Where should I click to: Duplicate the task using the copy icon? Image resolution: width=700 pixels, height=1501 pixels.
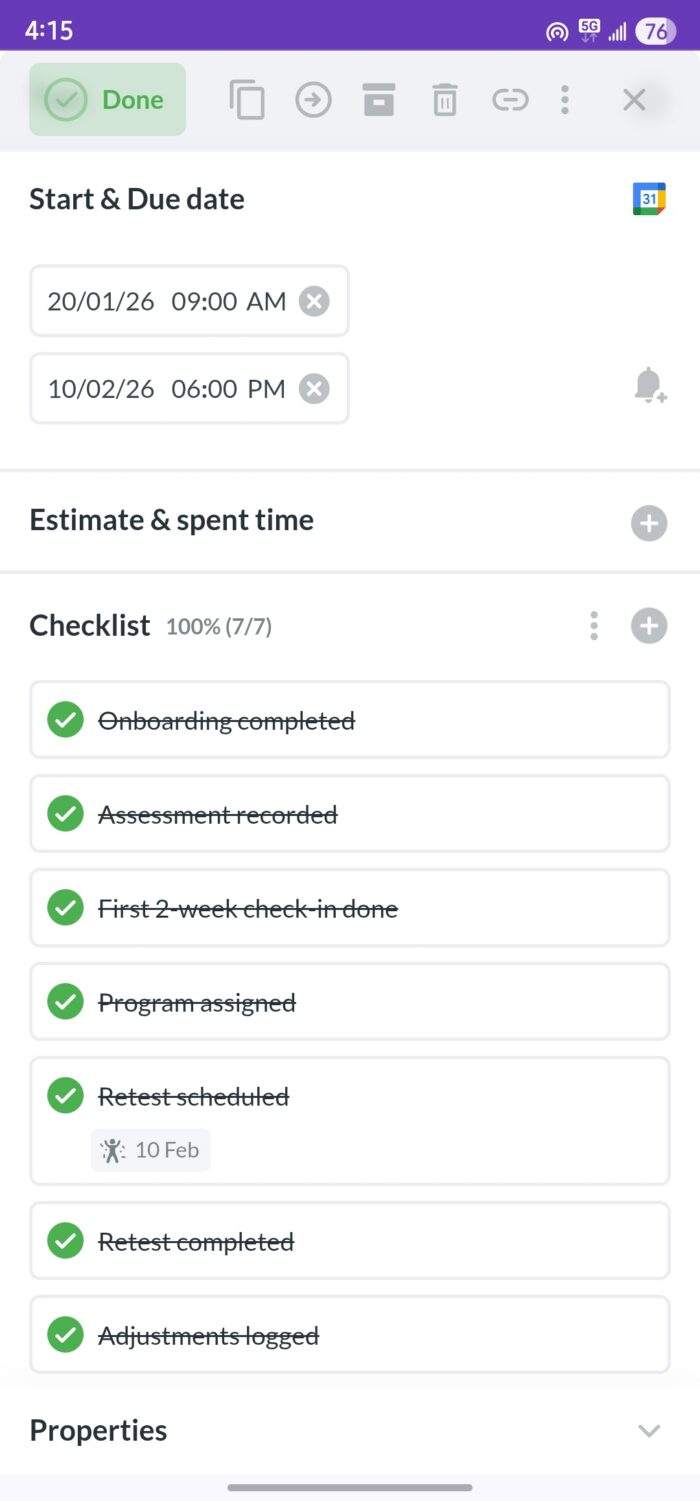point(247,99)
